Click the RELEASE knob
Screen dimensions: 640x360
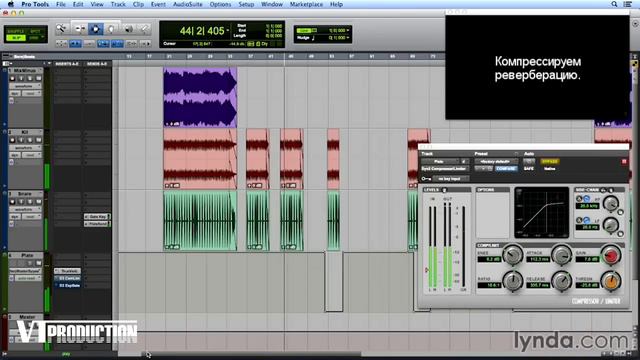click(561, 281)
